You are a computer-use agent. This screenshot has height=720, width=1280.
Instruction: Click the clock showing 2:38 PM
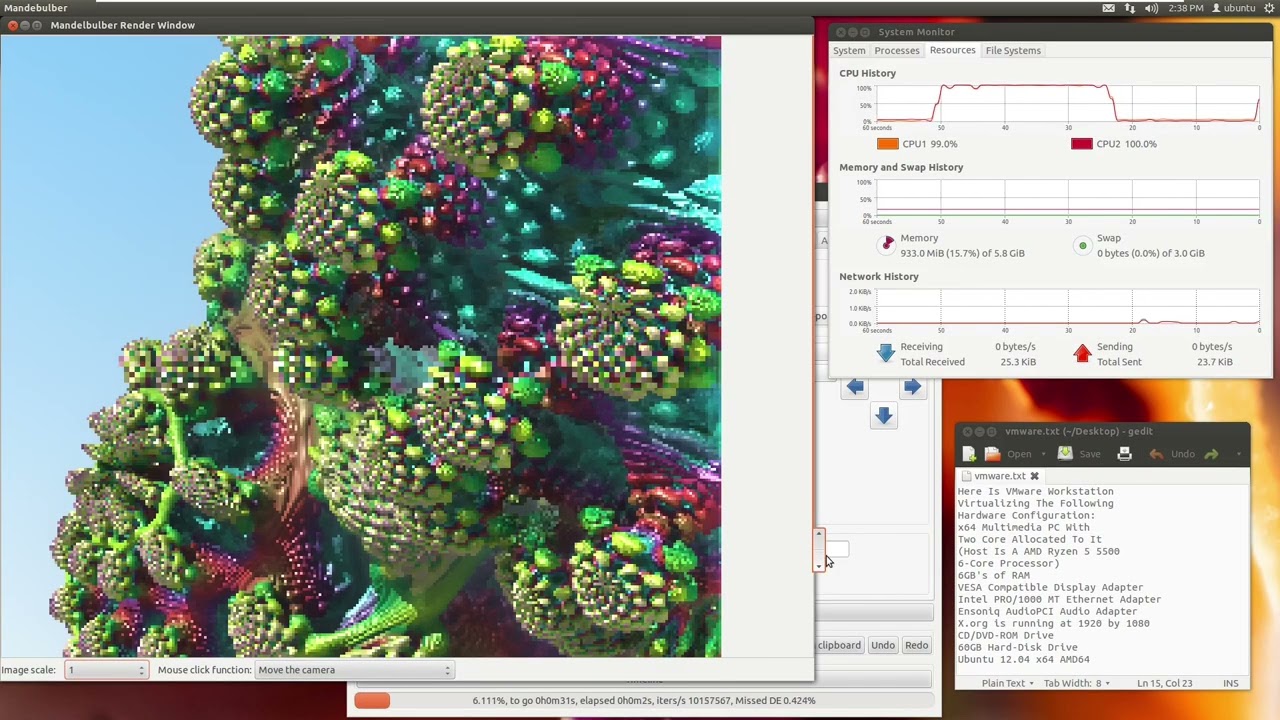pos(1186,8)
